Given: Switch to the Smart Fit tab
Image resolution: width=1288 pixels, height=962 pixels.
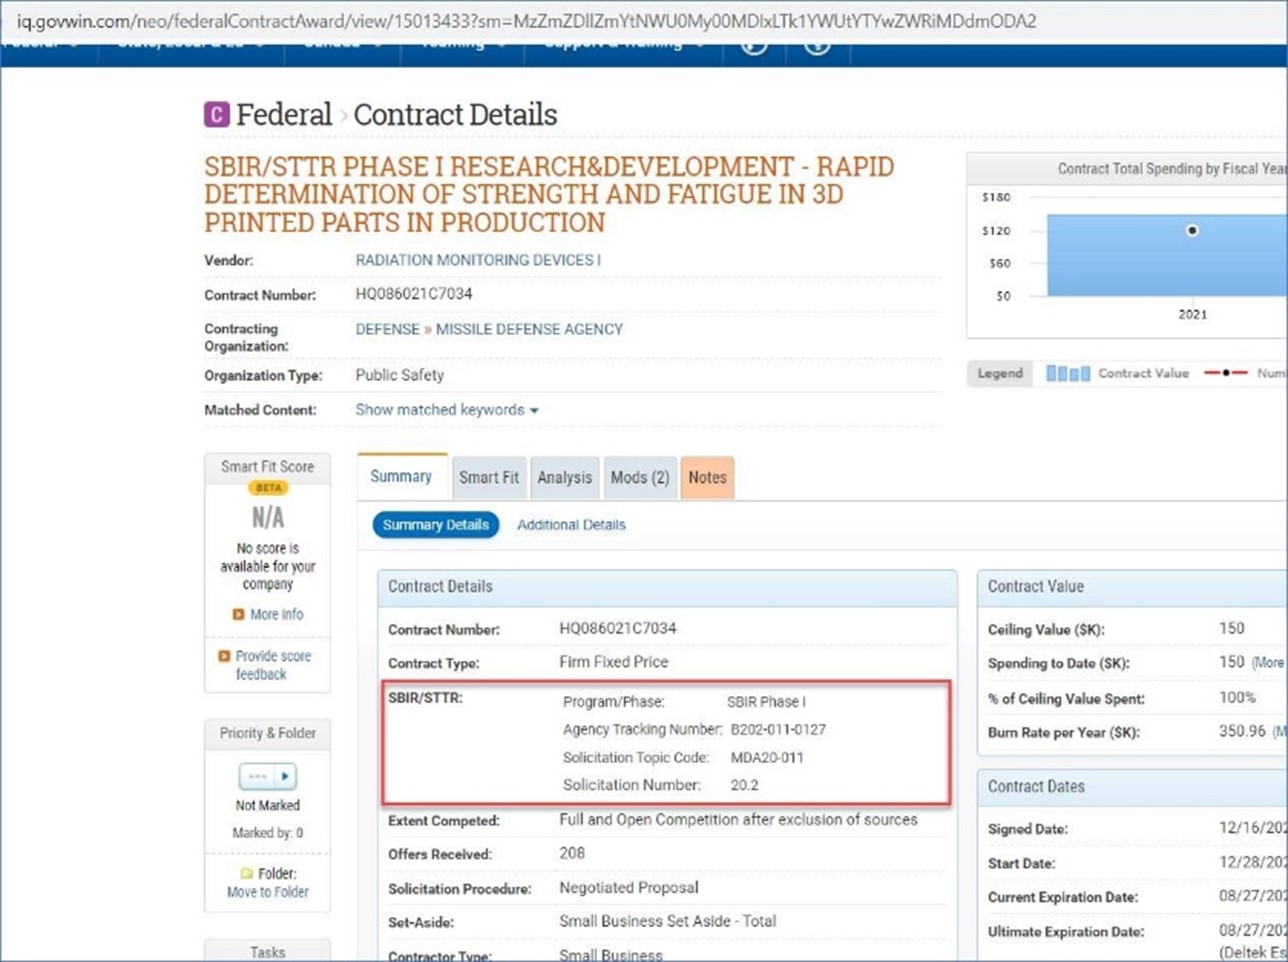Looking at the screenshot, I should 488,478.
